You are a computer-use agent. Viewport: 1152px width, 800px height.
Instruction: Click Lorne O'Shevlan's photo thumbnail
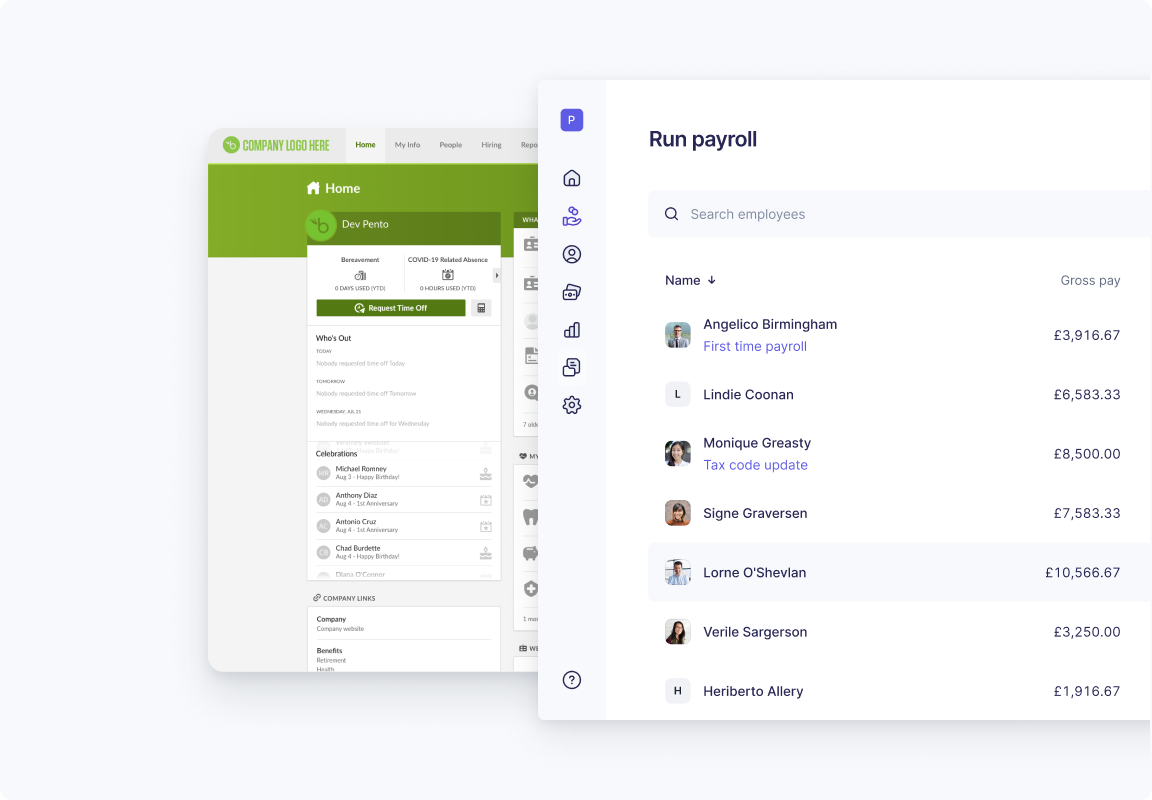click(x=677, y=572)
